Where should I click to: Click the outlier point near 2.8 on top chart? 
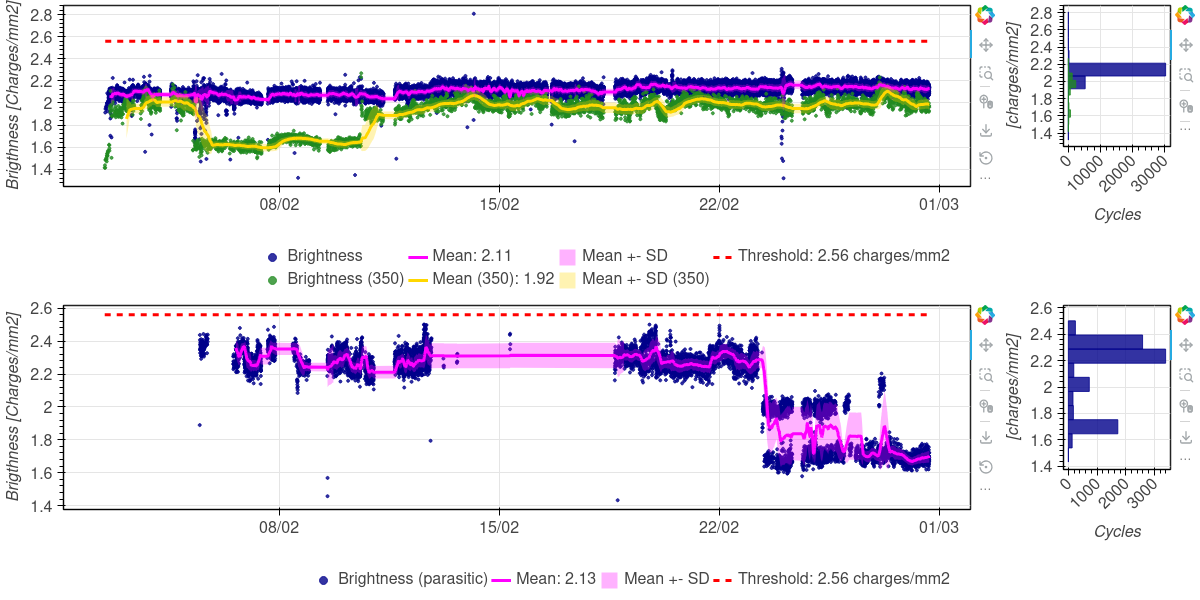tap(473, 13)
